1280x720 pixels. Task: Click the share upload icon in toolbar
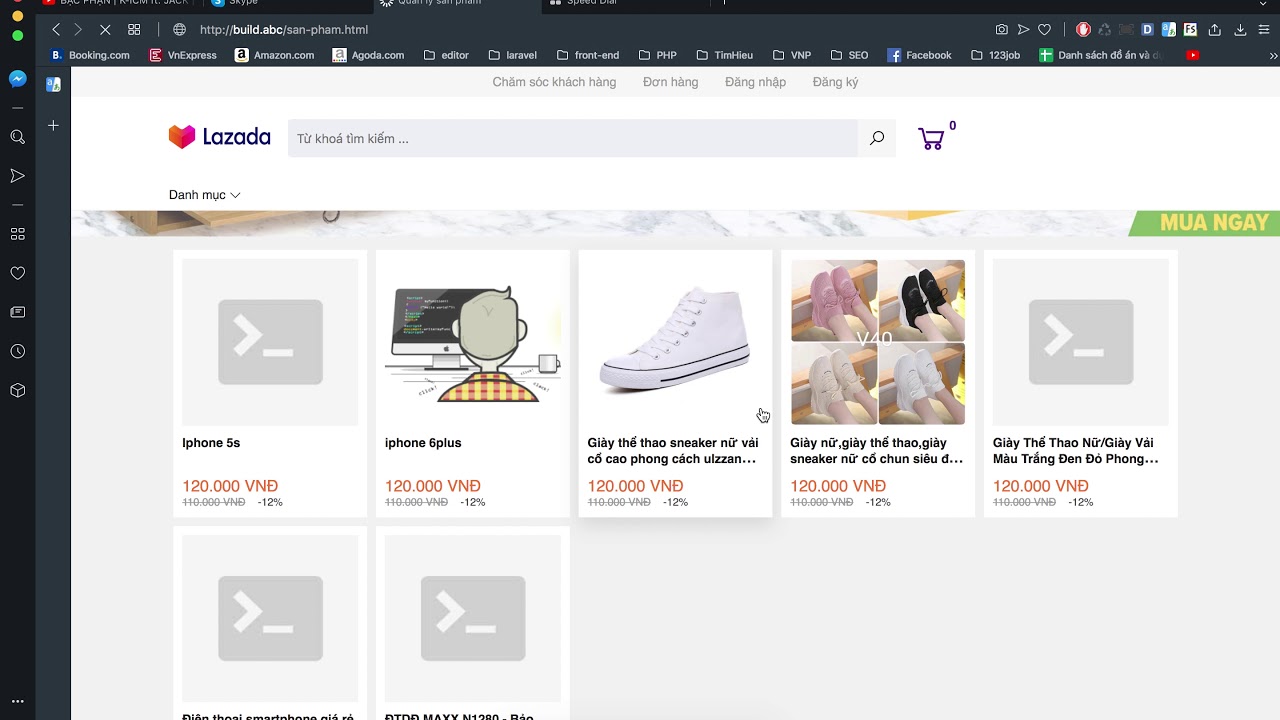coord(1214,30)
